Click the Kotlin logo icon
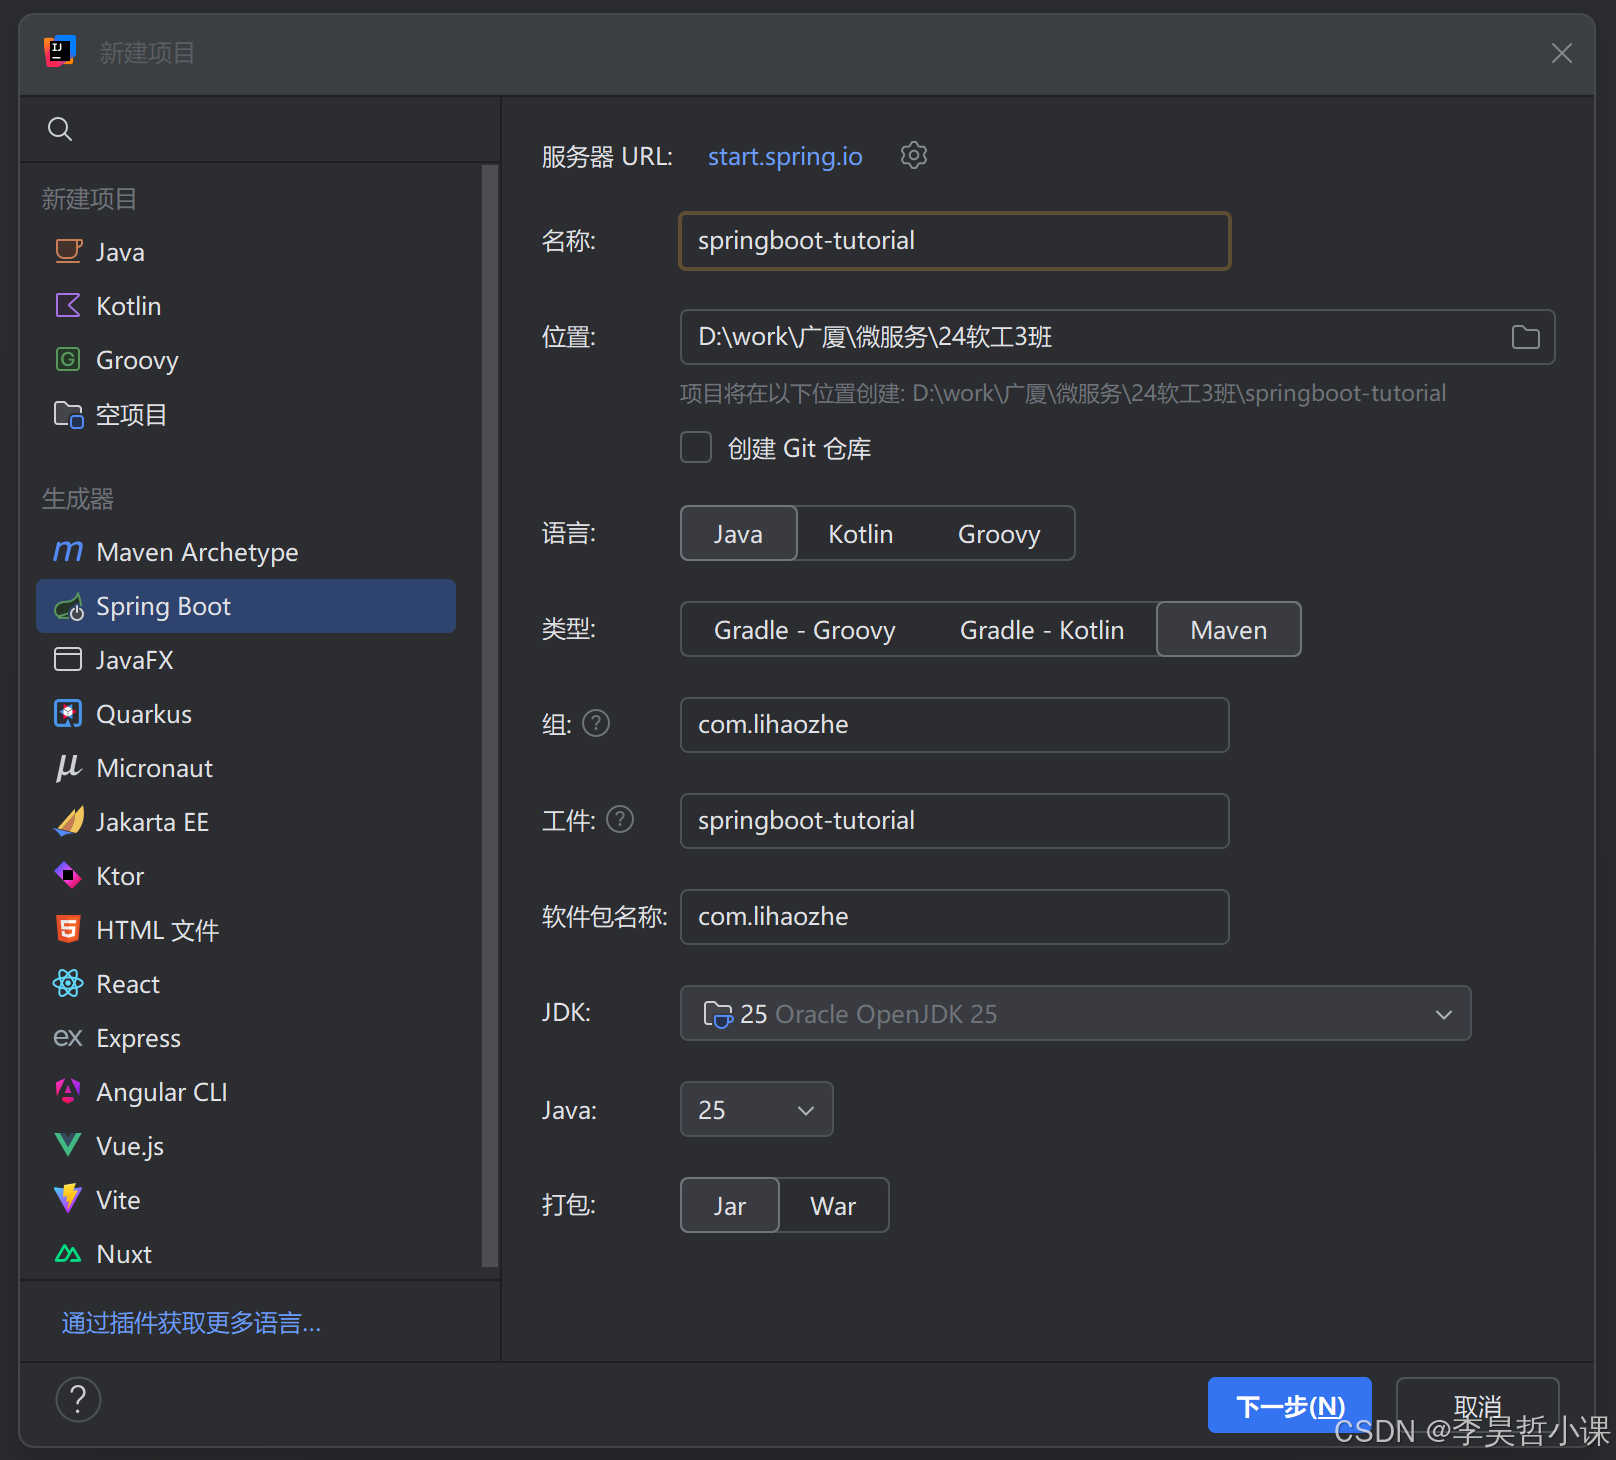The height and width of the screenshot is (1460, 1616). [x=68, y=305]
